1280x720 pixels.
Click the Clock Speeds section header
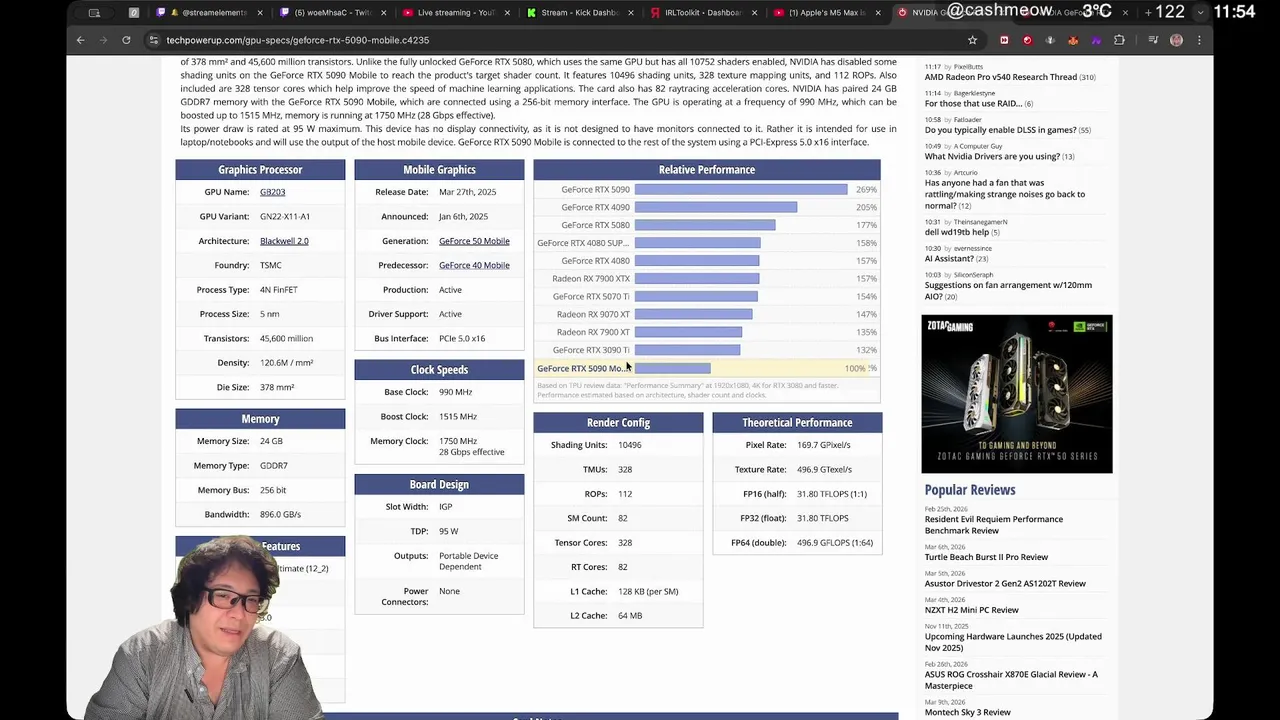[439, 370]
